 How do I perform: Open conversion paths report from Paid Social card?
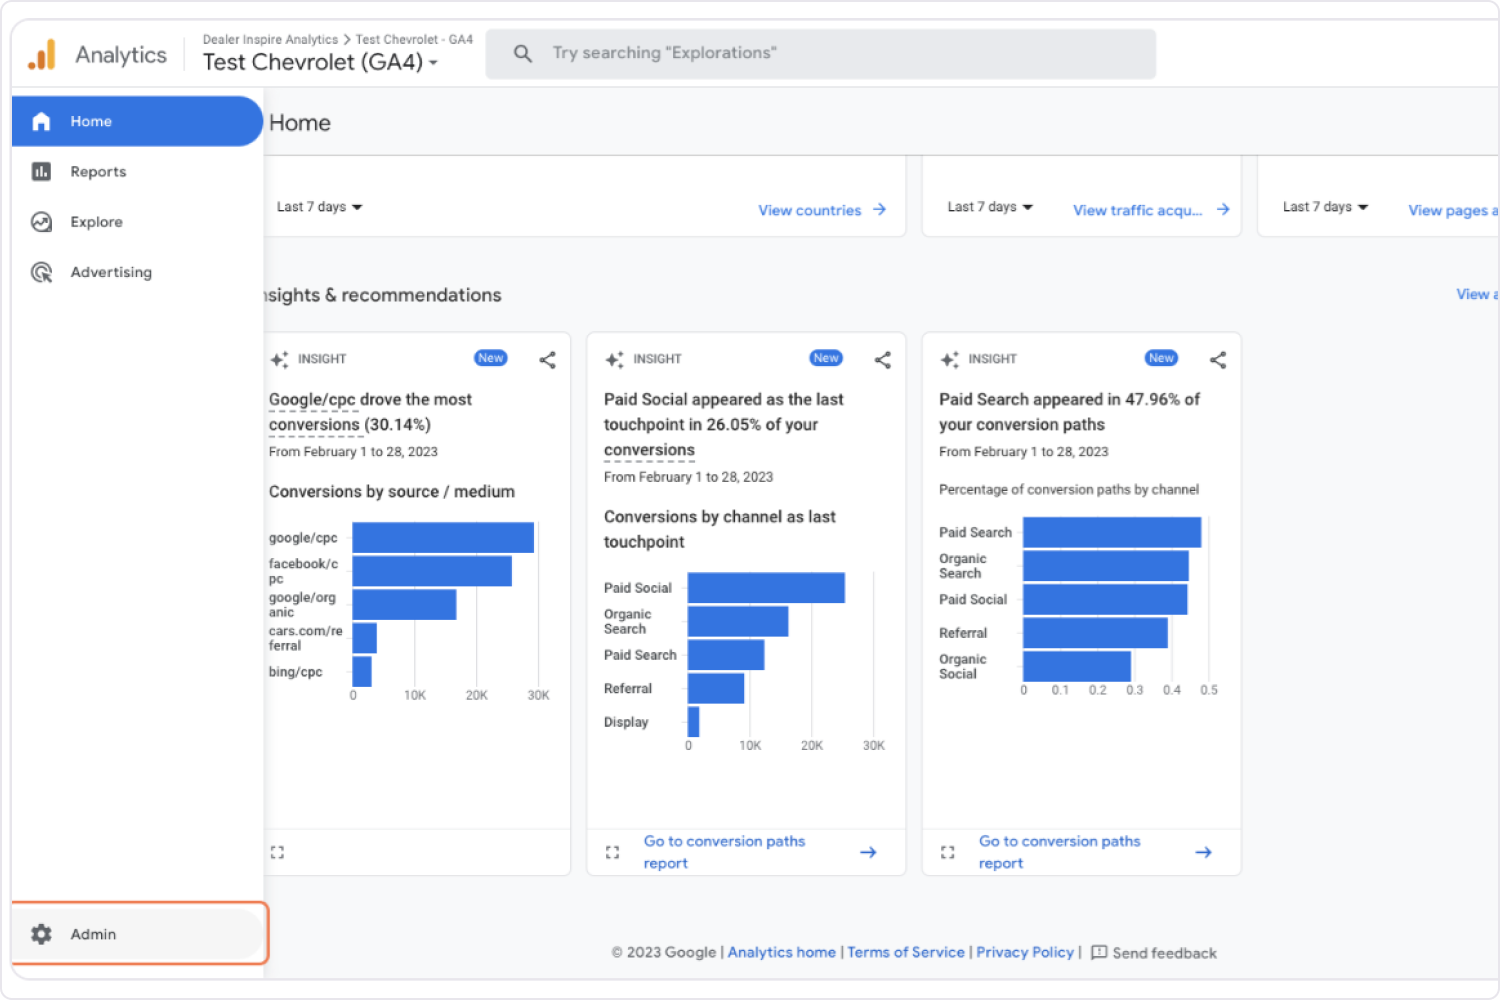(724, 852)
